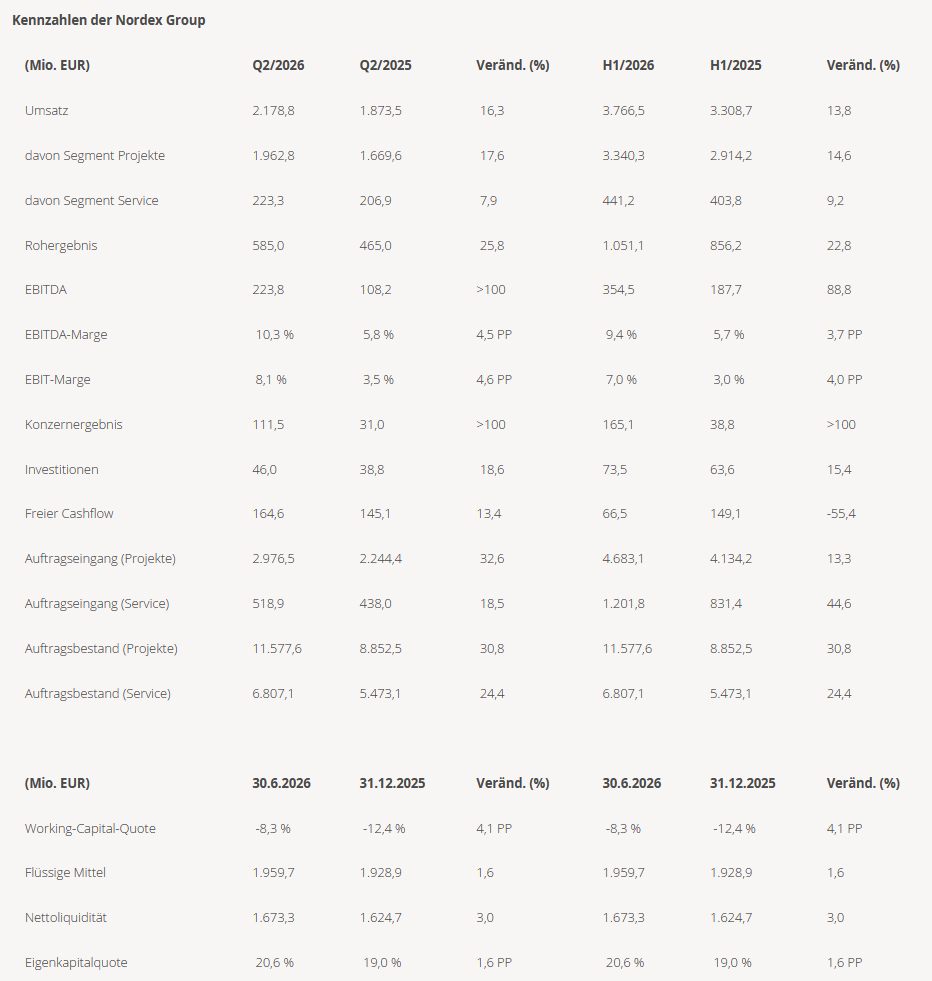Screen dimensions: 932x981
Task: Select the EBIT-Marge row label
Action: [58, 380]
